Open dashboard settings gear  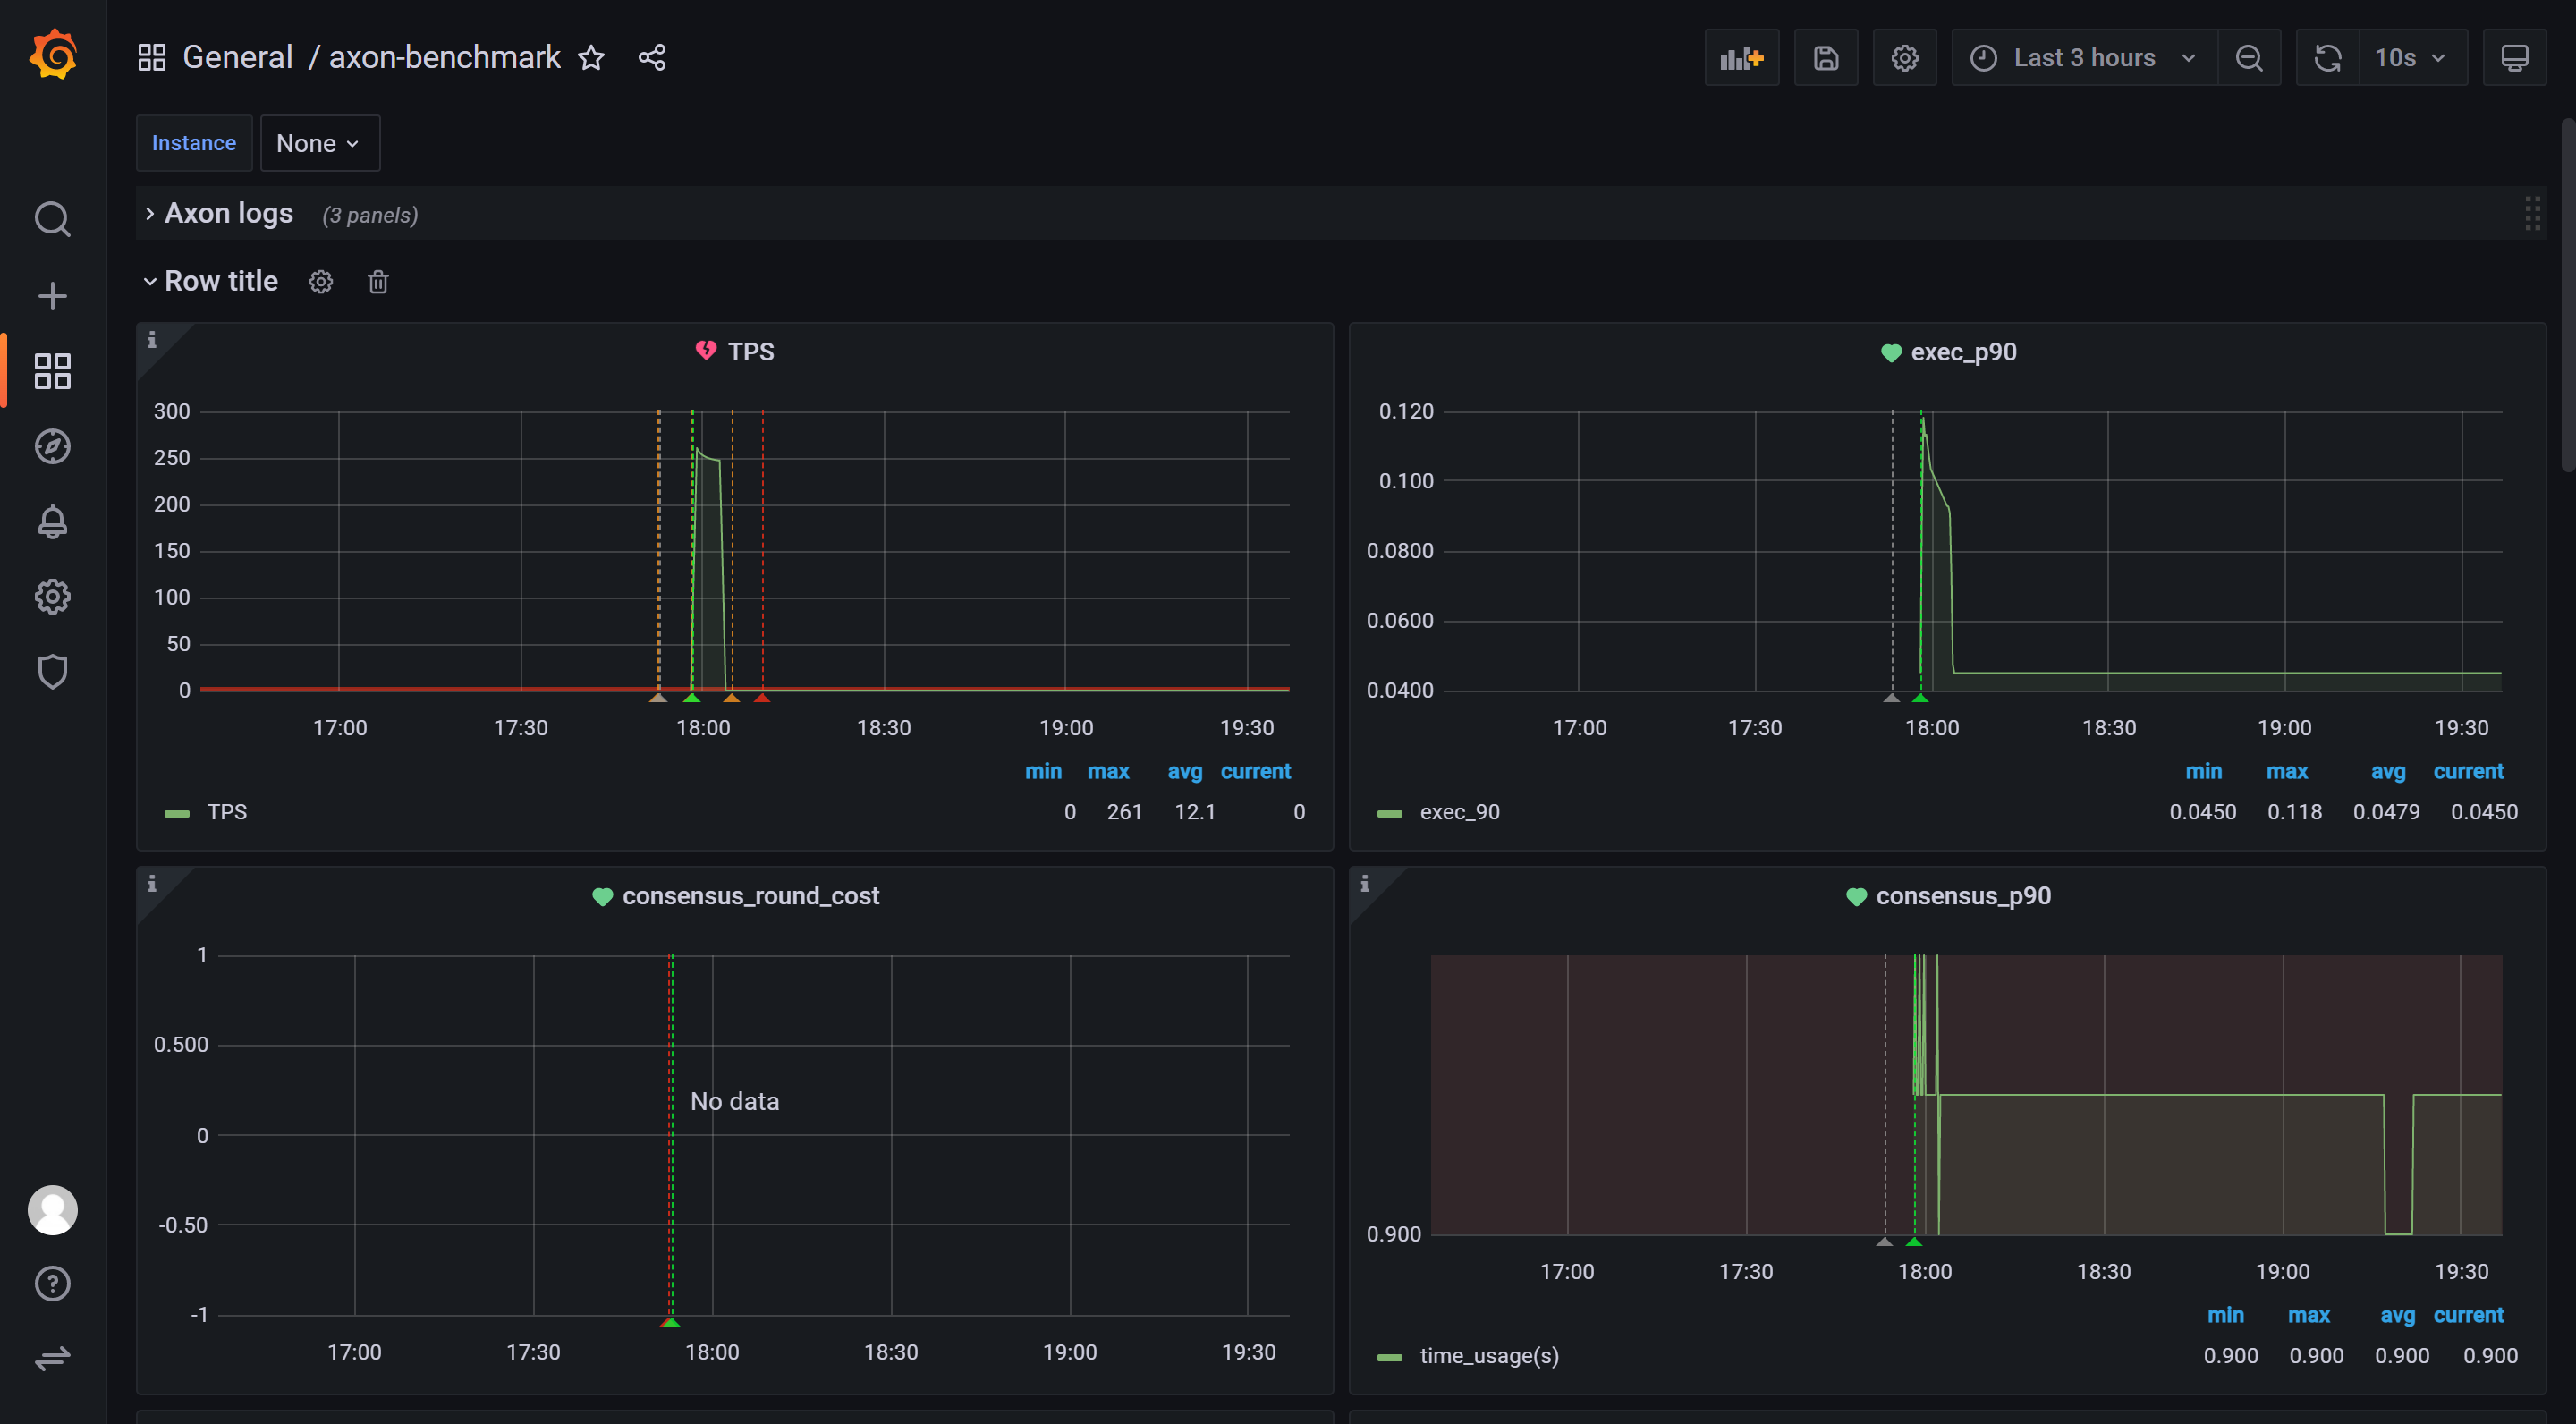pyautogui.click(x=1904, y=58)
